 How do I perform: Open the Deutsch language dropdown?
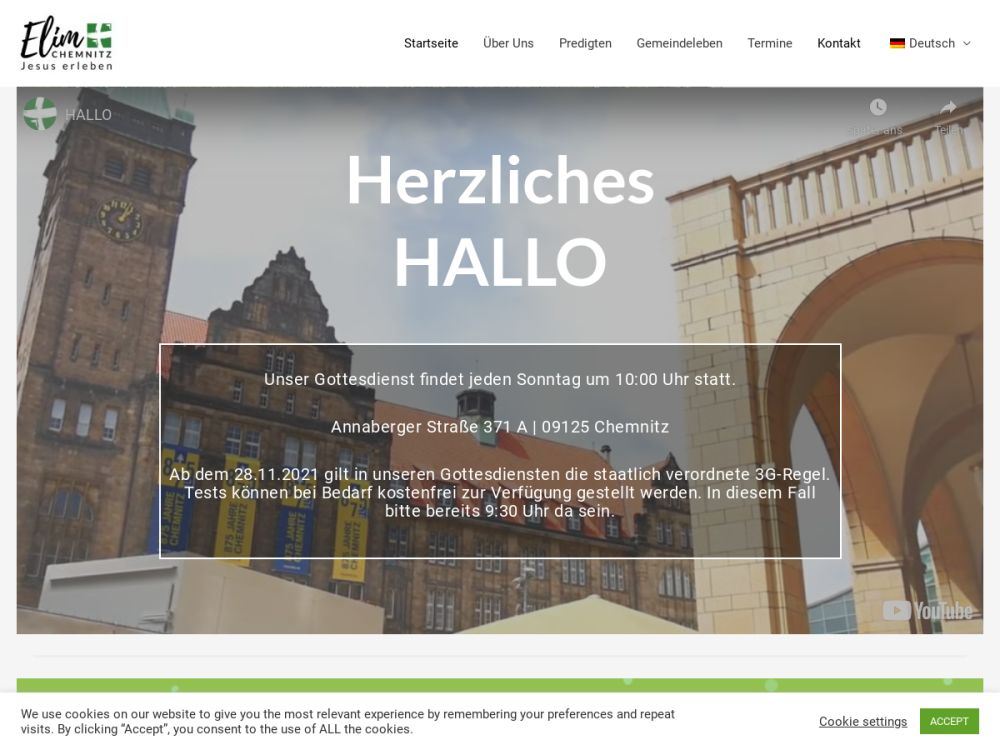click(931, 43)
